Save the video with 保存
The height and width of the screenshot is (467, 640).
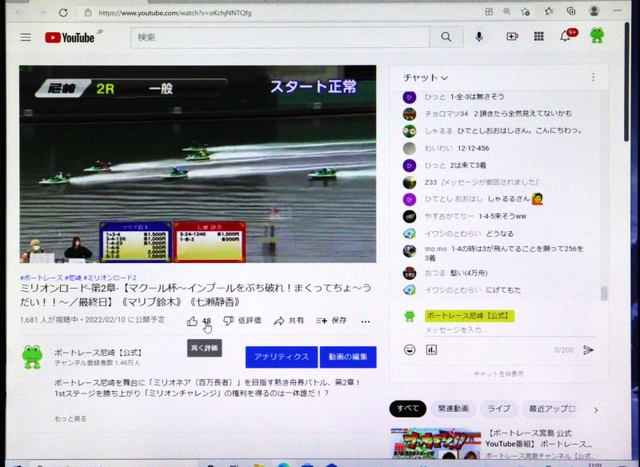(x=331, y=321)
